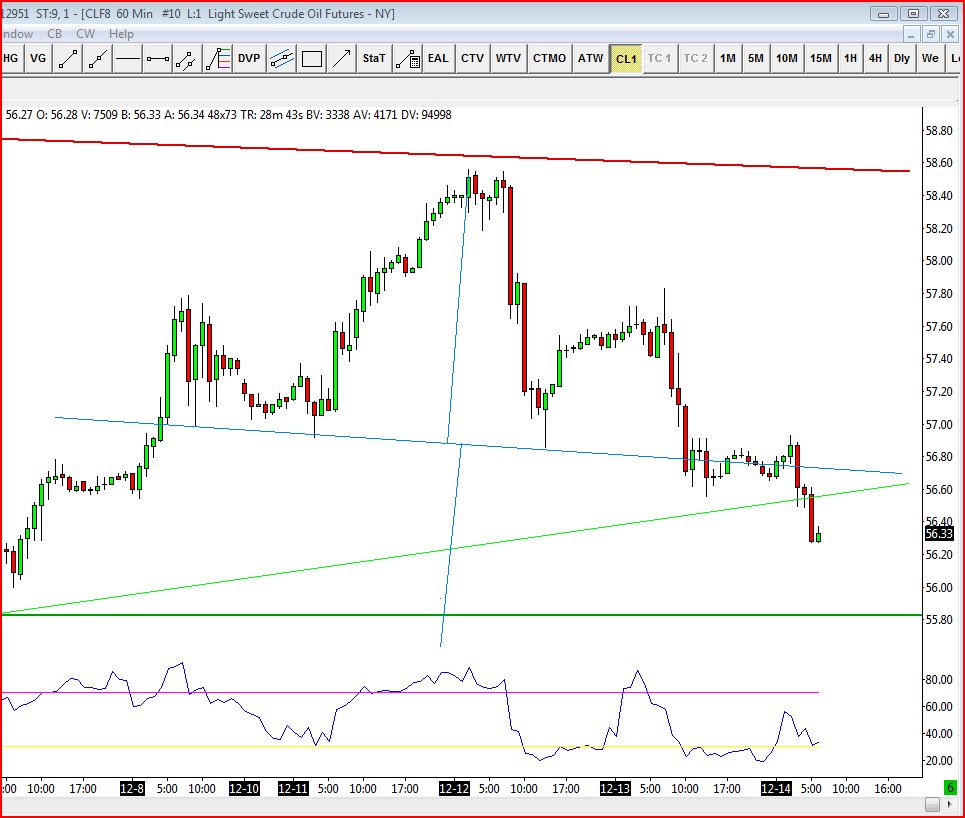The image size is (965, 818).
Task: Restore down the inner chart window
Action: click(931, 34)
